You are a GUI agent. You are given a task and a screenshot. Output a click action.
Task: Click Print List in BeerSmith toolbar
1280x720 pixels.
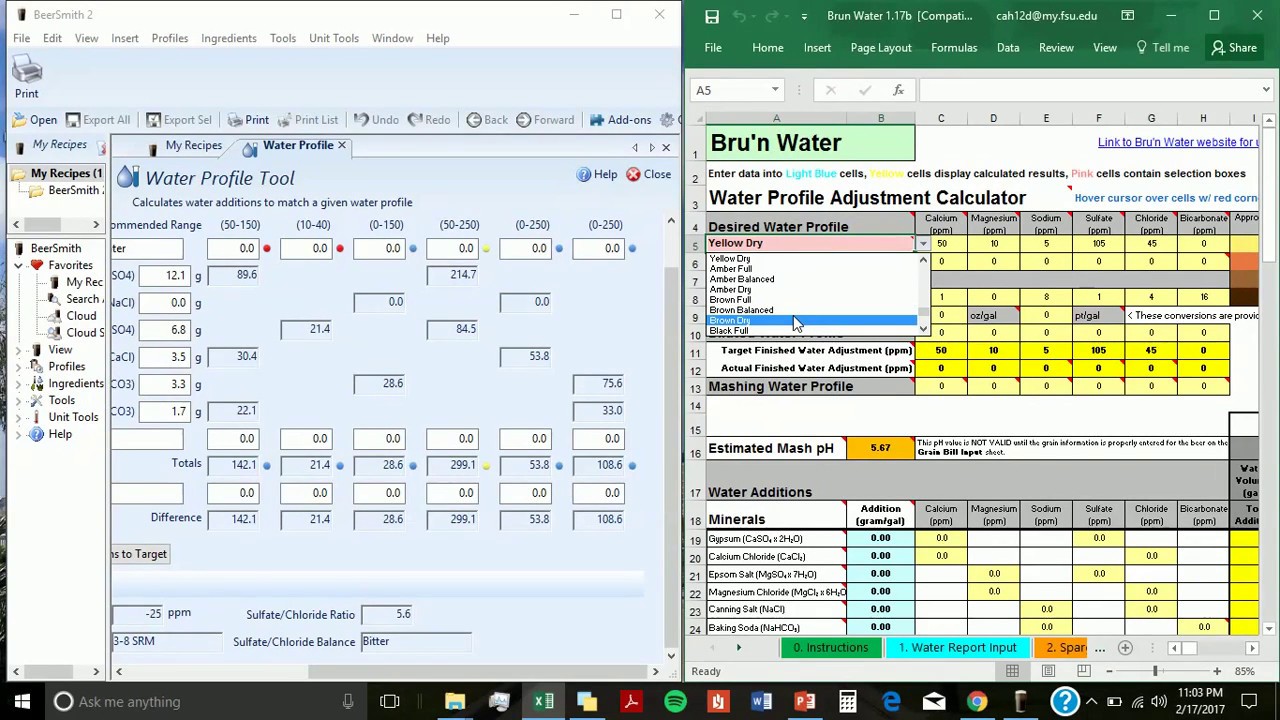(307, 120)
